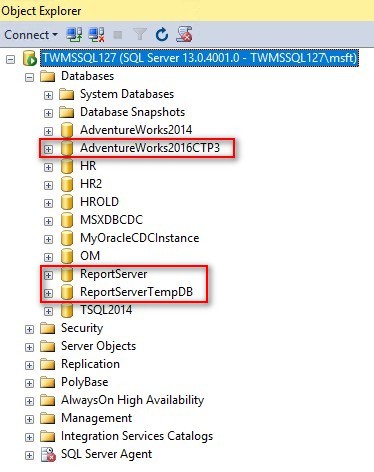Select the OM database name

pos(90,256)
